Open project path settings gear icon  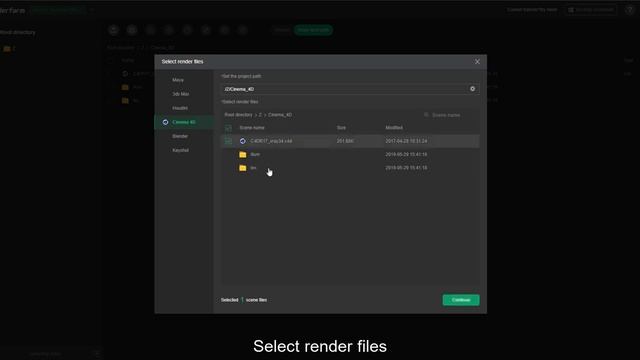pyautogui.click(x=472, y=89)
